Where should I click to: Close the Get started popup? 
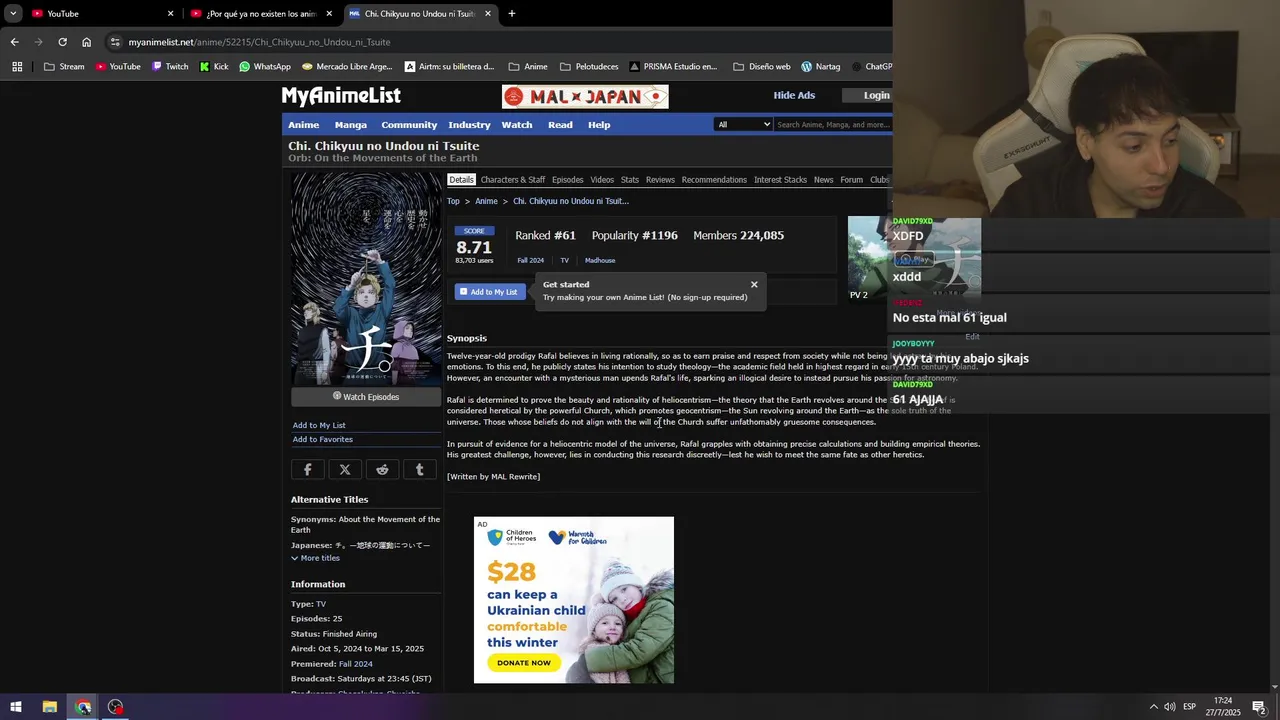point(754,285)
